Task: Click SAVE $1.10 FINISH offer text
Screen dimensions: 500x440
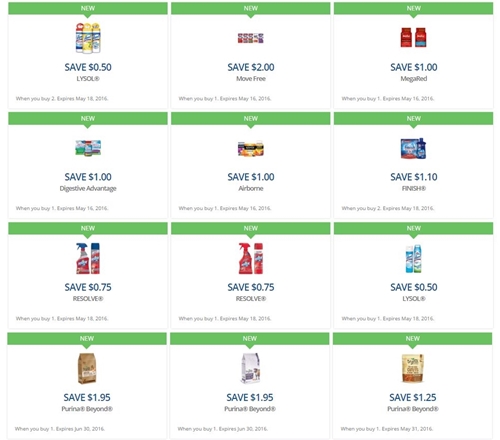Action: tap(414, 177)
